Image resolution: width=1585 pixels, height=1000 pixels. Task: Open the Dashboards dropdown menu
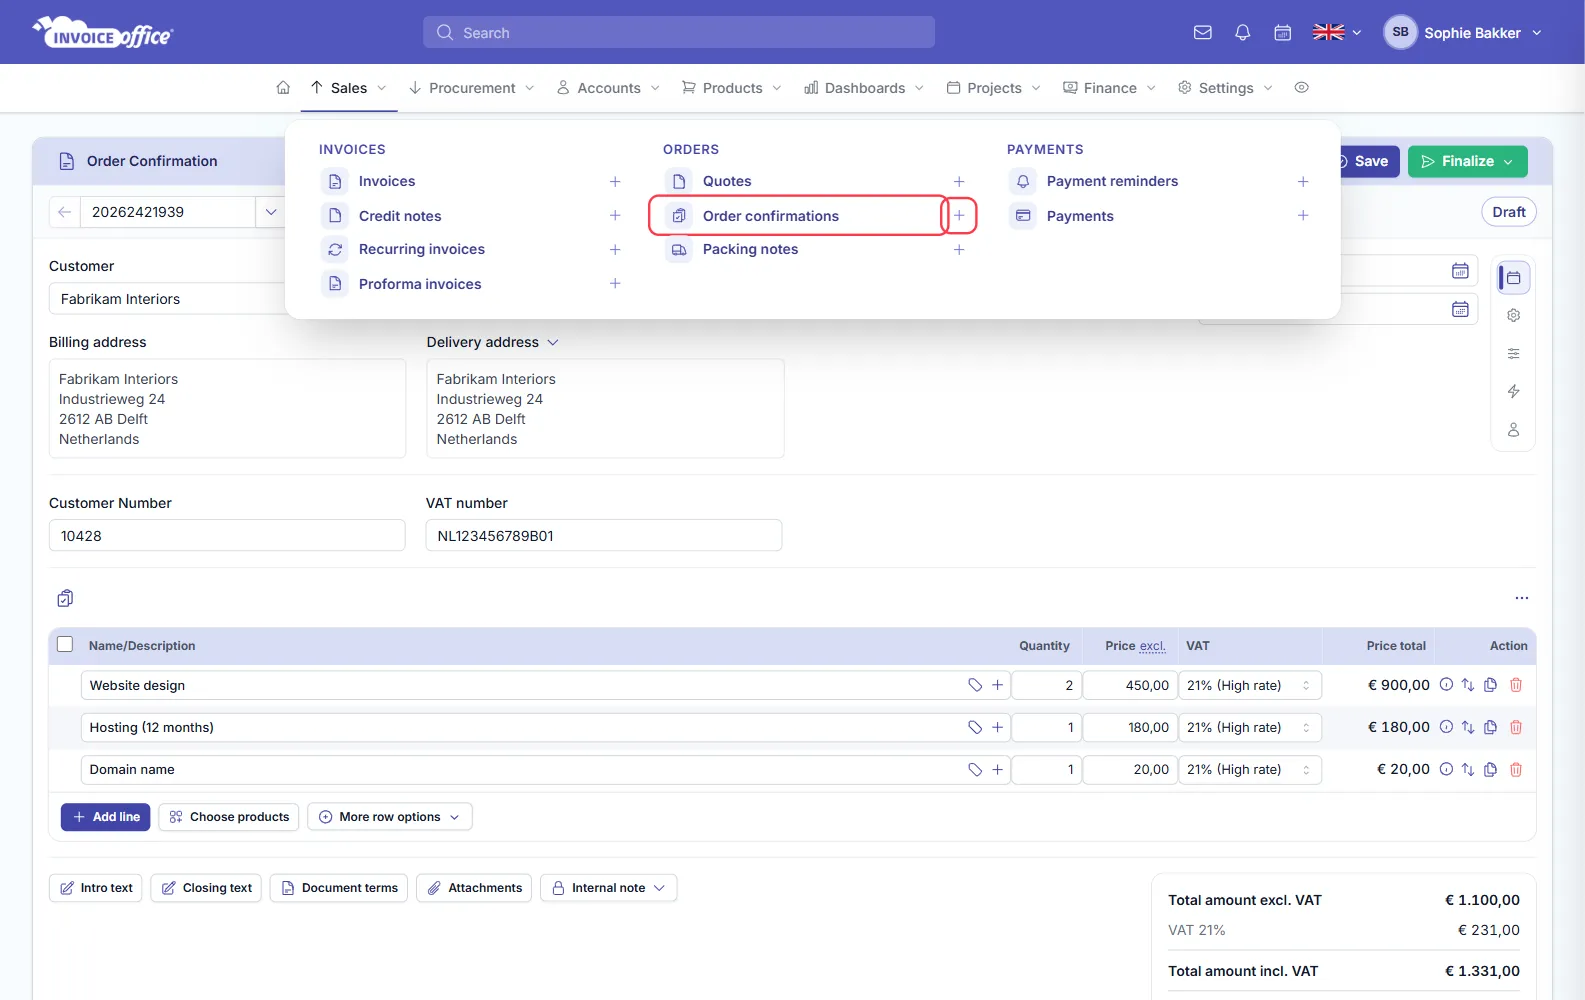865,88
